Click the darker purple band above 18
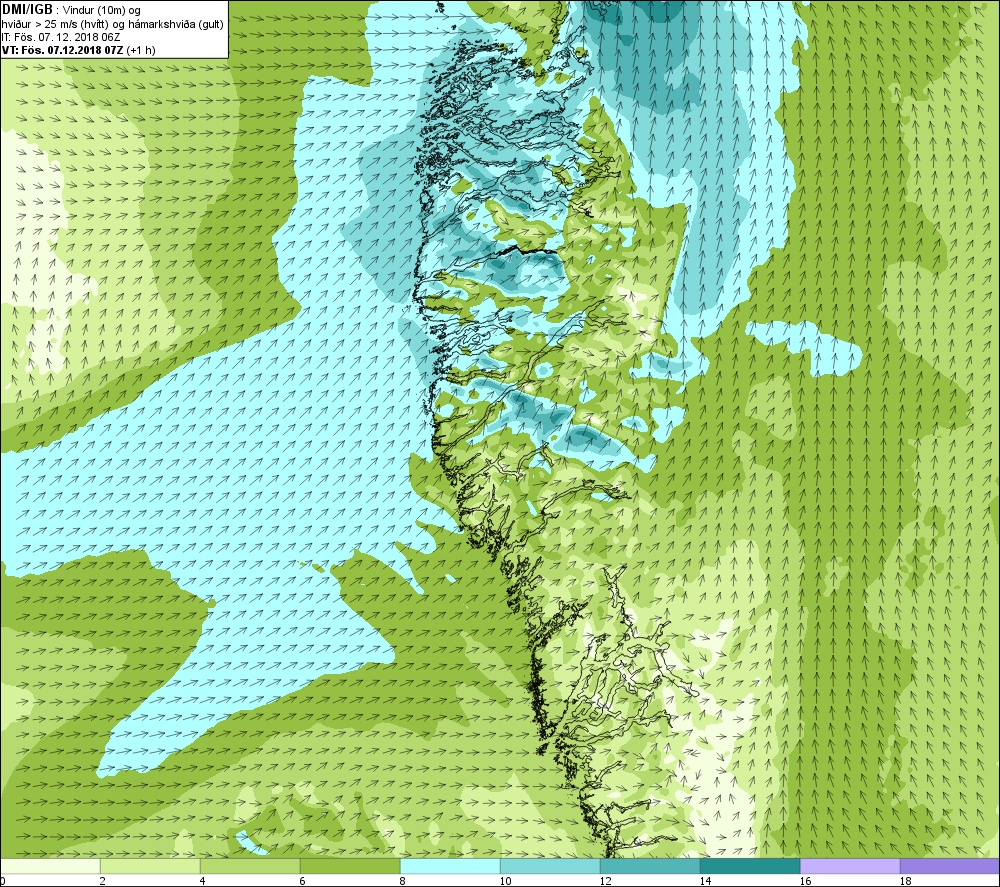The width and height of the screenshot is (1000, 887). (950, 866)
